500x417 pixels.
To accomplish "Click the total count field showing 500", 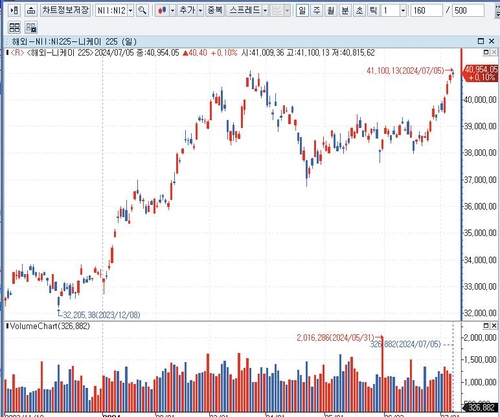I will click(x=468, y=11).
